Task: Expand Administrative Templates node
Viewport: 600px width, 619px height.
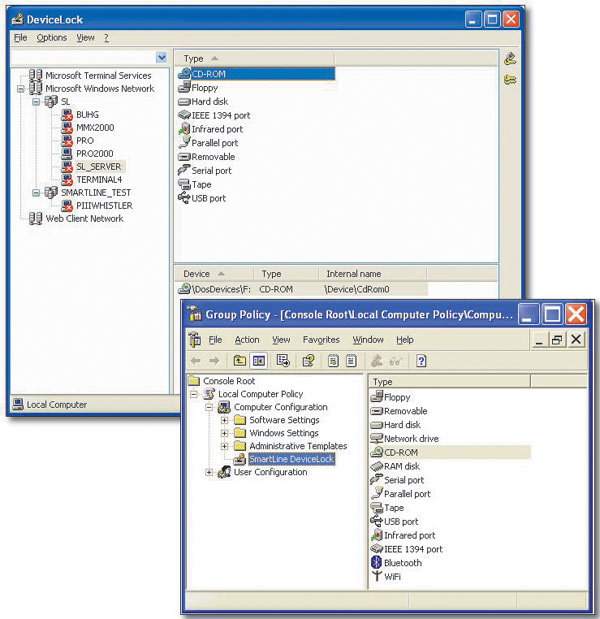Action: pos(225,446)
